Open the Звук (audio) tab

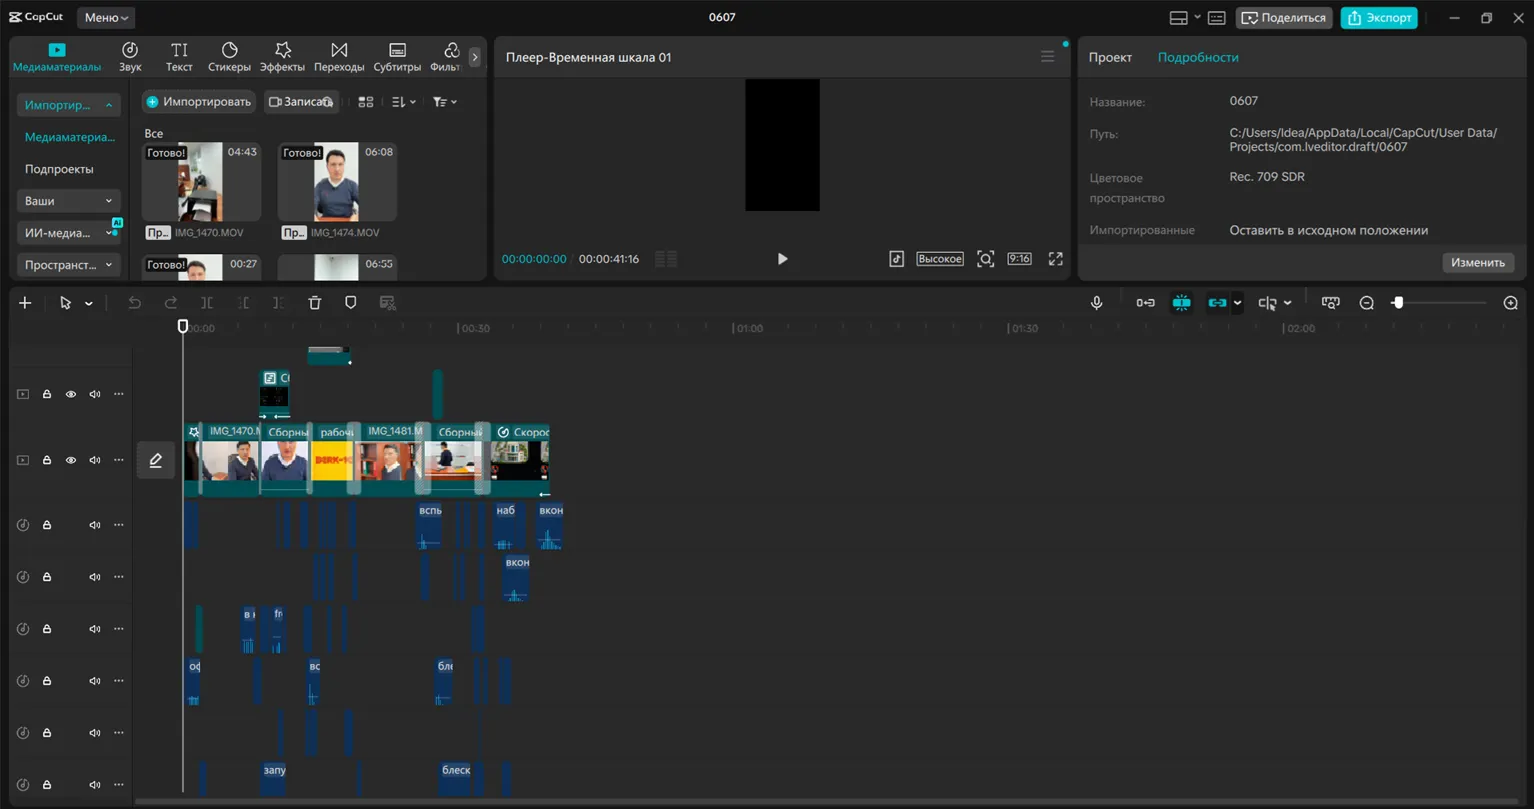point(130,57)
